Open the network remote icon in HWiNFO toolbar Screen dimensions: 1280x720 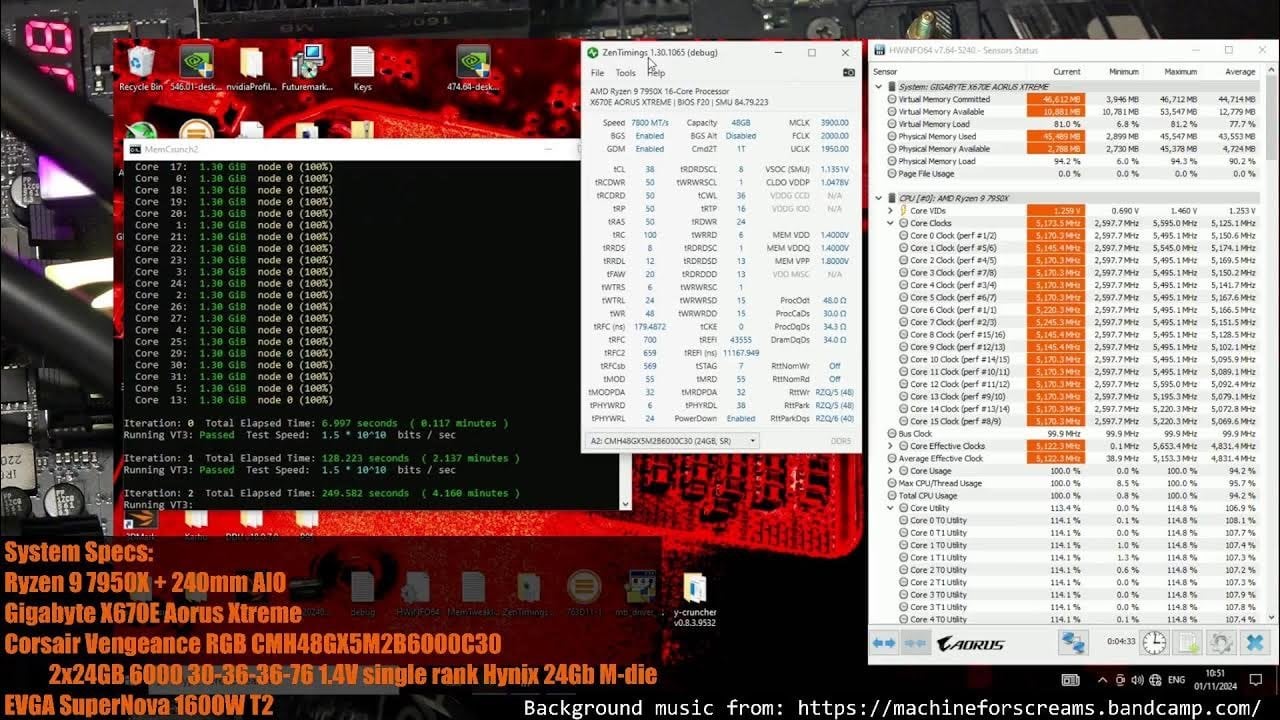(1073, 642)
